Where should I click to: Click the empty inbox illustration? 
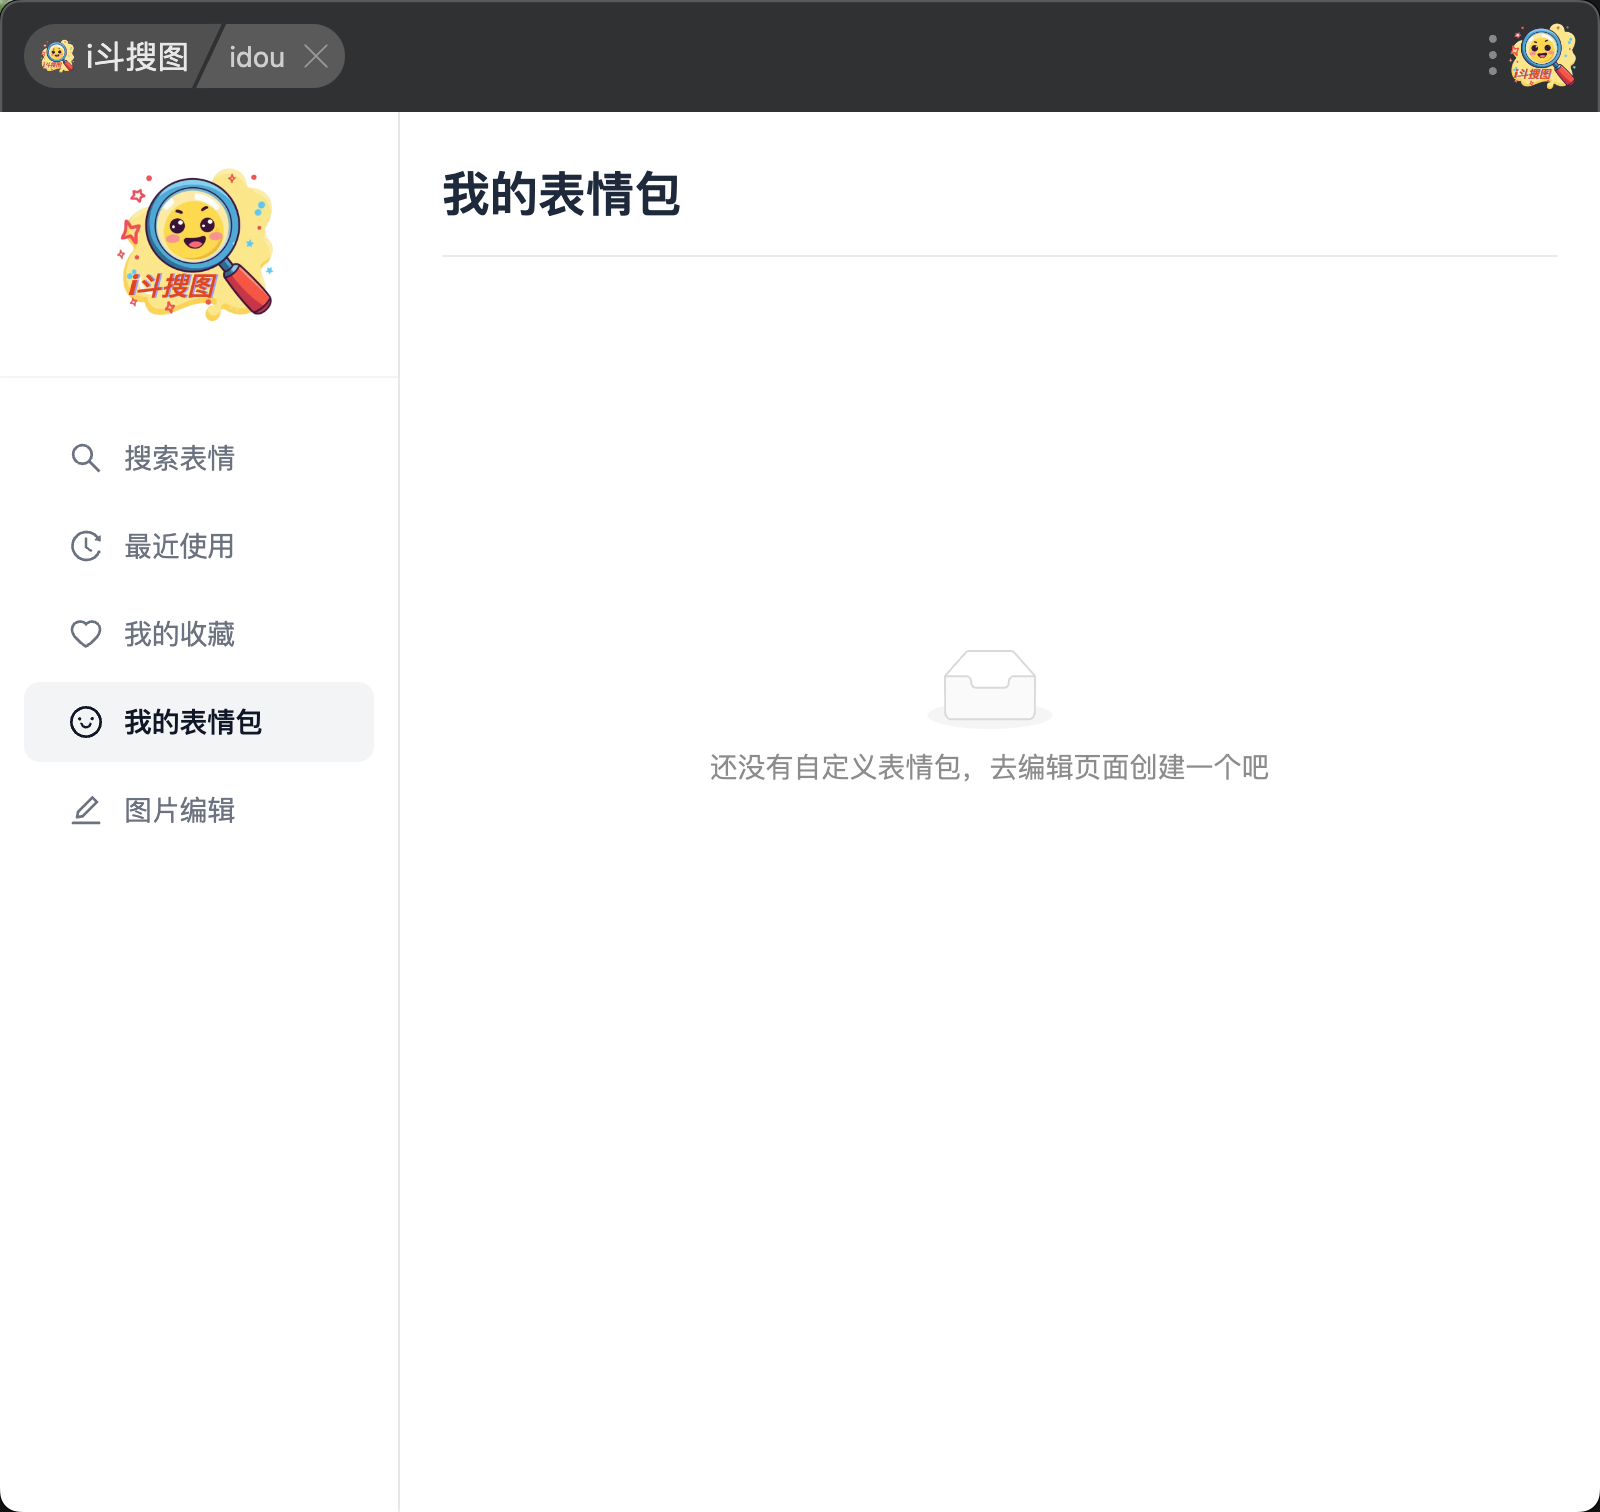point(990,687)
